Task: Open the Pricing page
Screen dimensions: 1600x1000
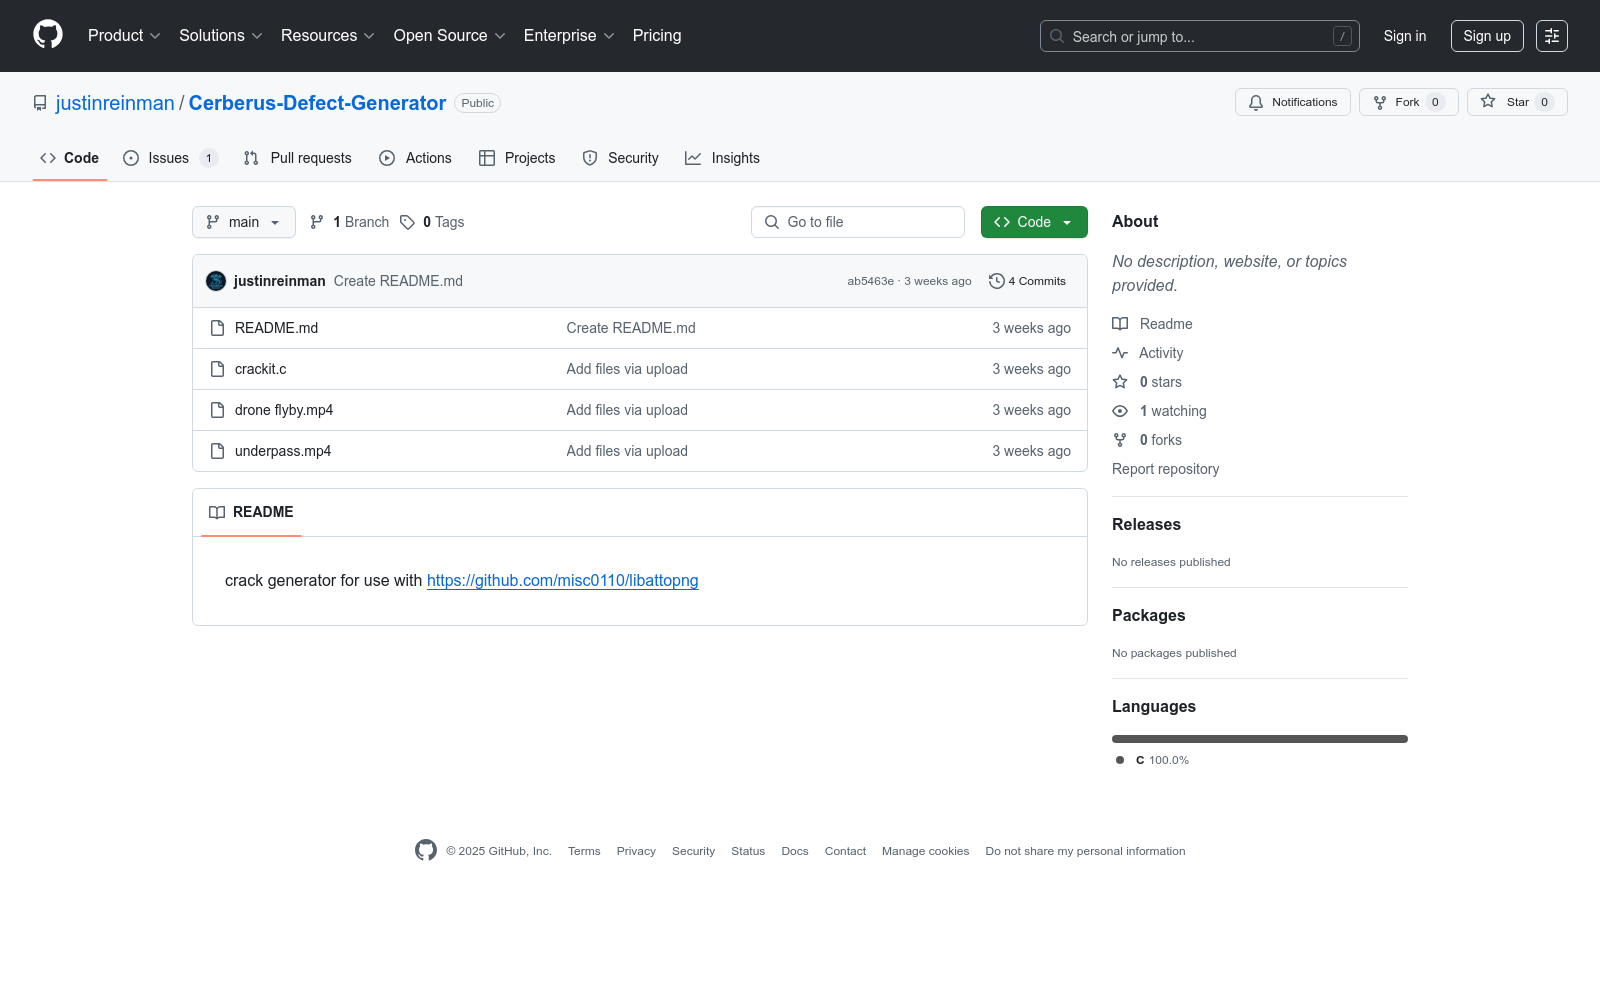Action: 657,36
